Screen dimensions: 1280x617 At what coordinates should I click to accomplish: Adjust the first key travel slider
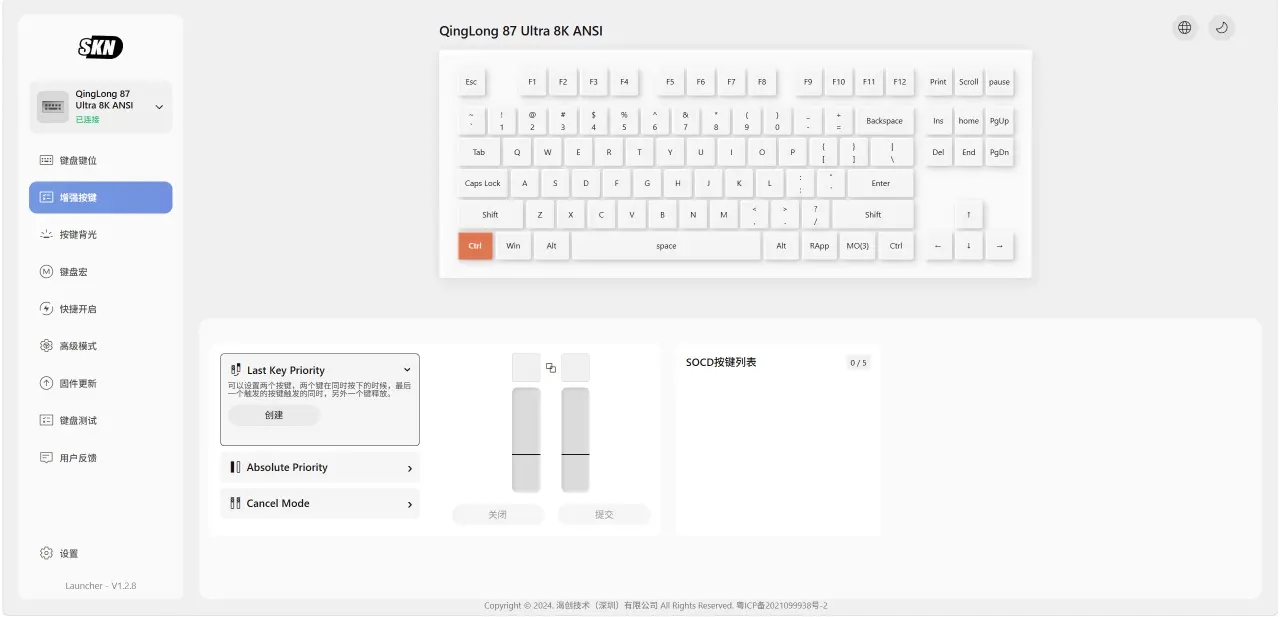526,440
